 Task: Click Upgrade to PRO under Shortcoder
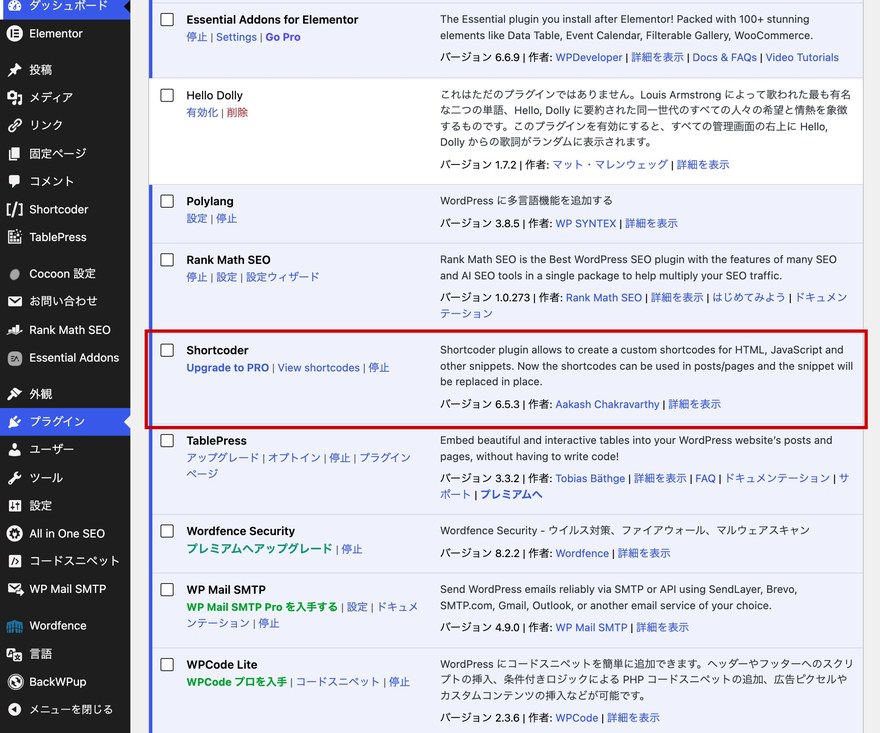[227, 368]
